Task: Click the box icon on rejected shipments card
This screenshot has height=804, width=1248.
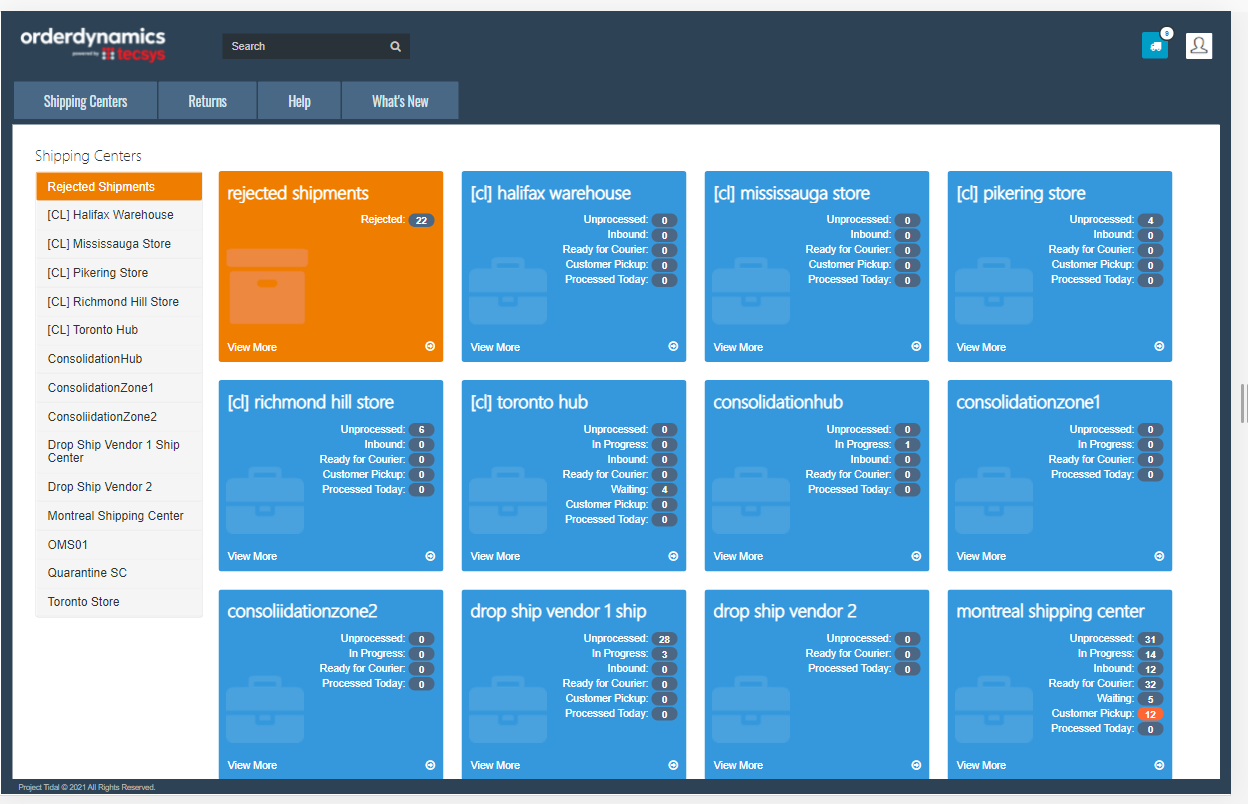Action: click(266, 286)
